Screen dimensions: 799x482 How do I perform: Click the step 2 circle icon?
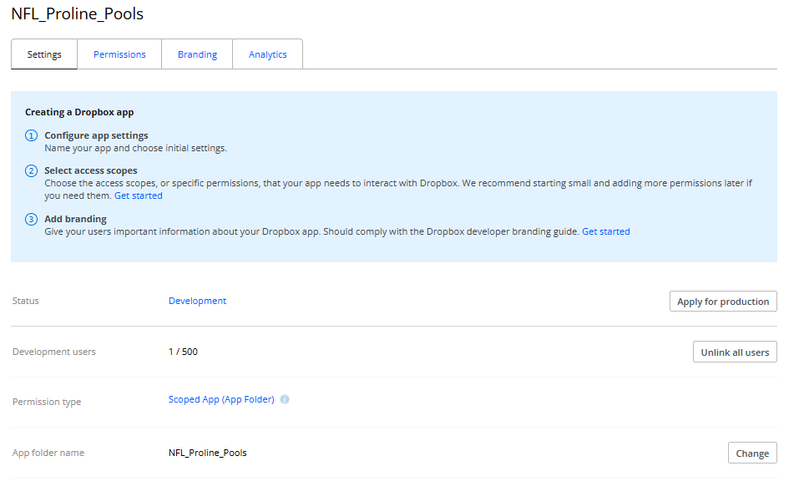pyautogui.click(x=32, y=171)
